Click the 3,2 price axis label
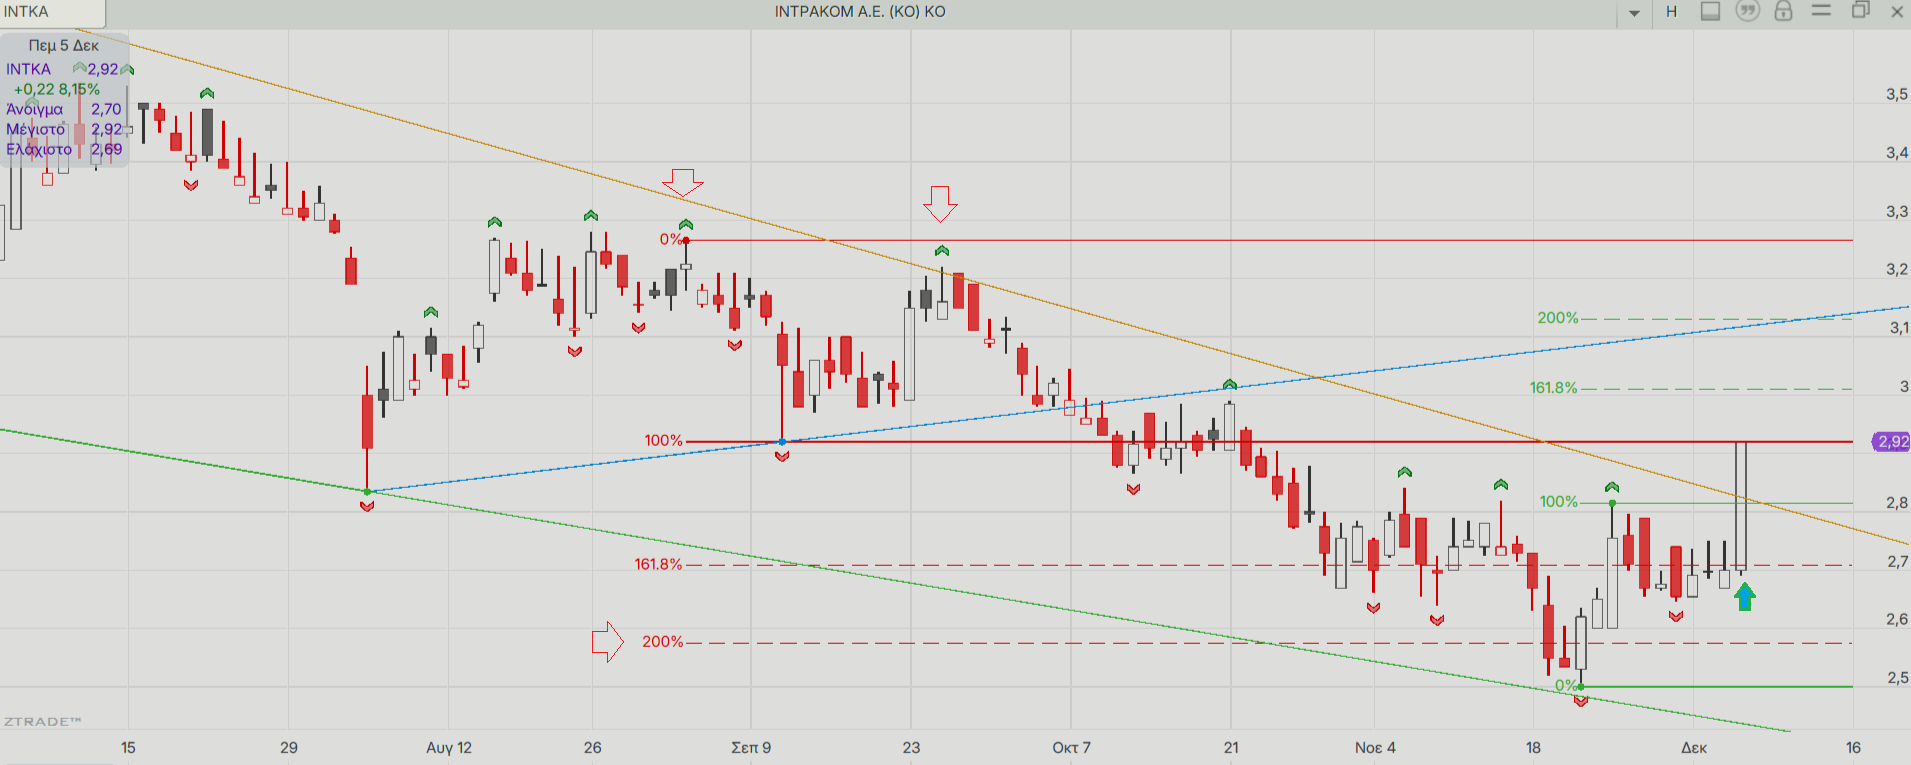1911x765 pixels. pos(1896,269)
